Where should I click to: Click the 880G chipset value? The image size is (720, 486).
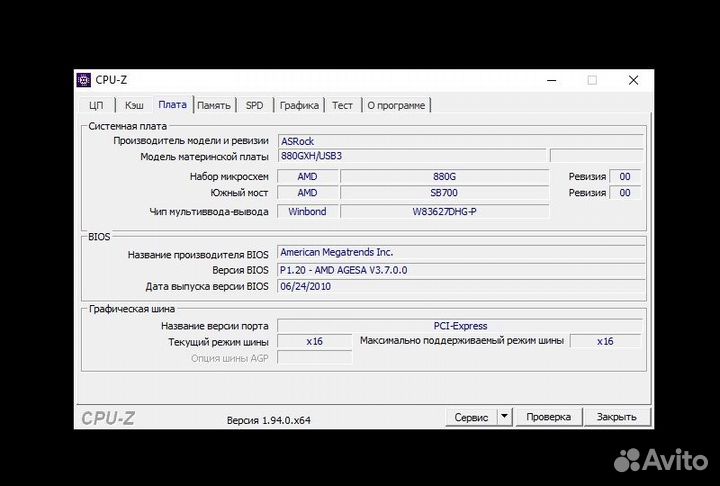tap(444, 176)
